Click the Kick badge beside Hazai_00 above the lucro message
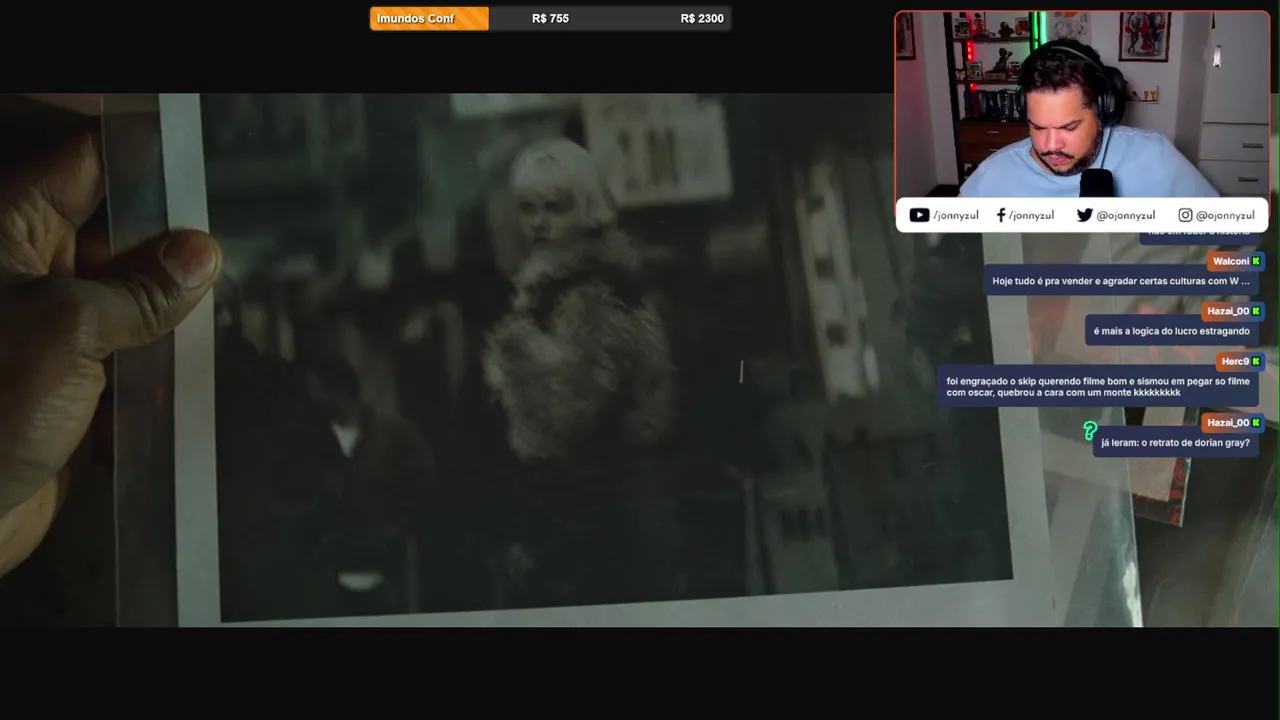The image size is (1280, 720). coord(1256,311)
